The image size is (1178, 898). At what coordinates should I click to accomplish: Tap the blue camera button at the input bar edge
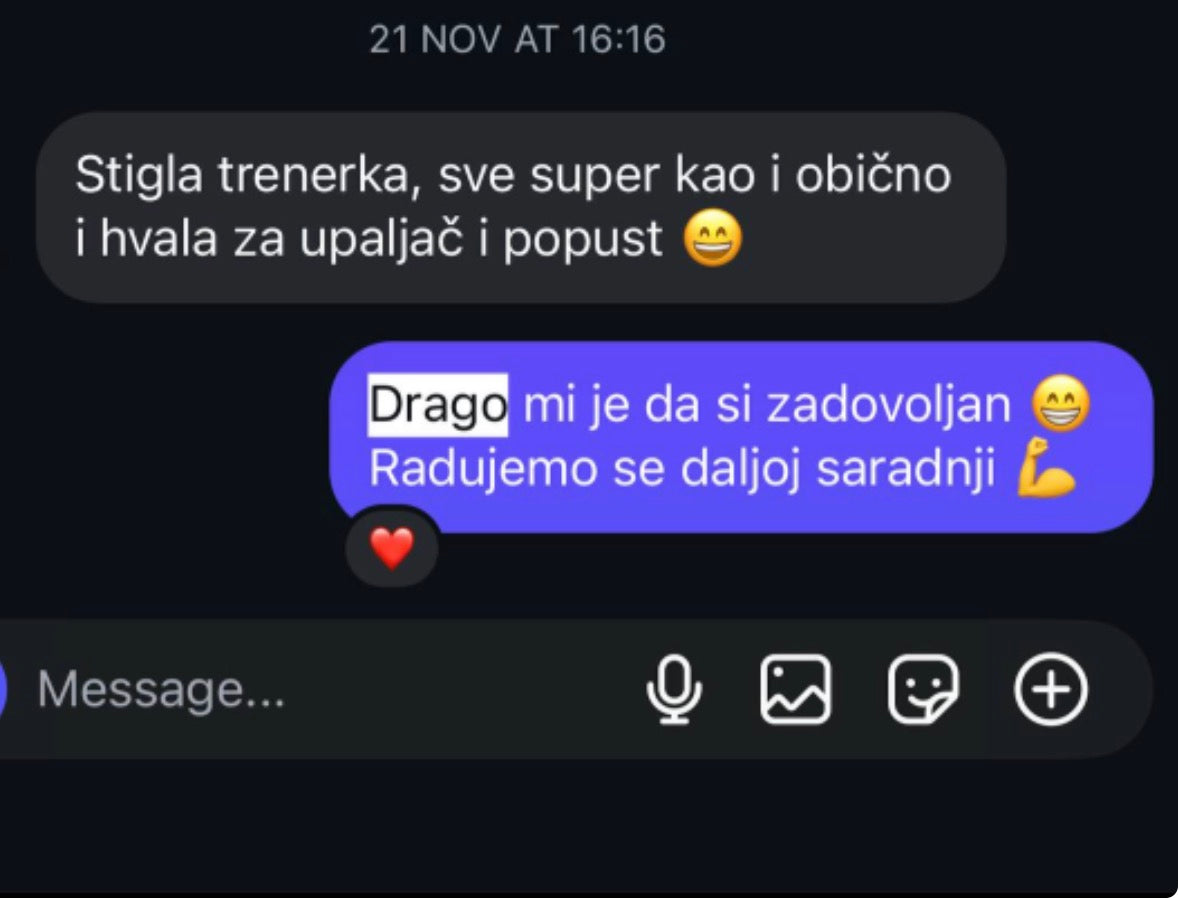[x=2, y=689]
